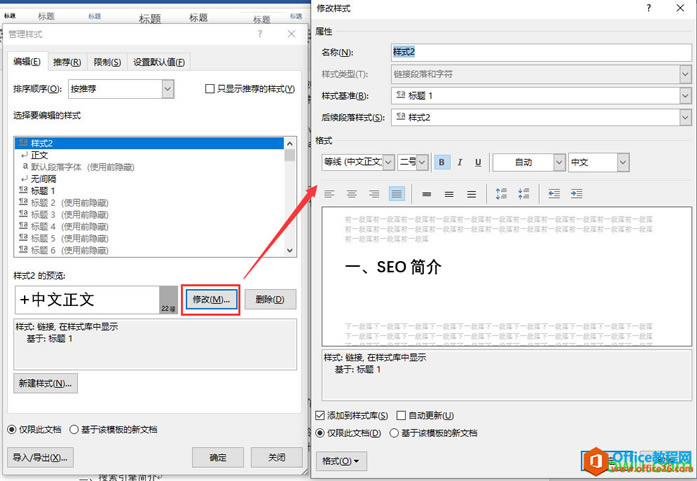This screenshot has height=481, width=697.
Task: Switch to 限制(S) tab
Action: tap(107, 62)
